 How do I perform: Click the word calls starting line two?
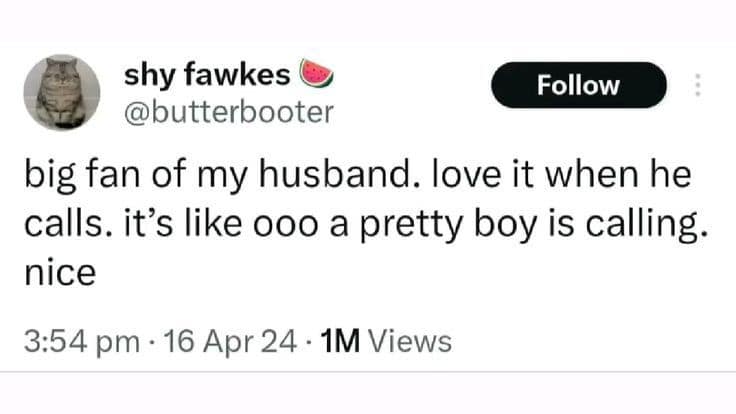click(x=60, y=228)
